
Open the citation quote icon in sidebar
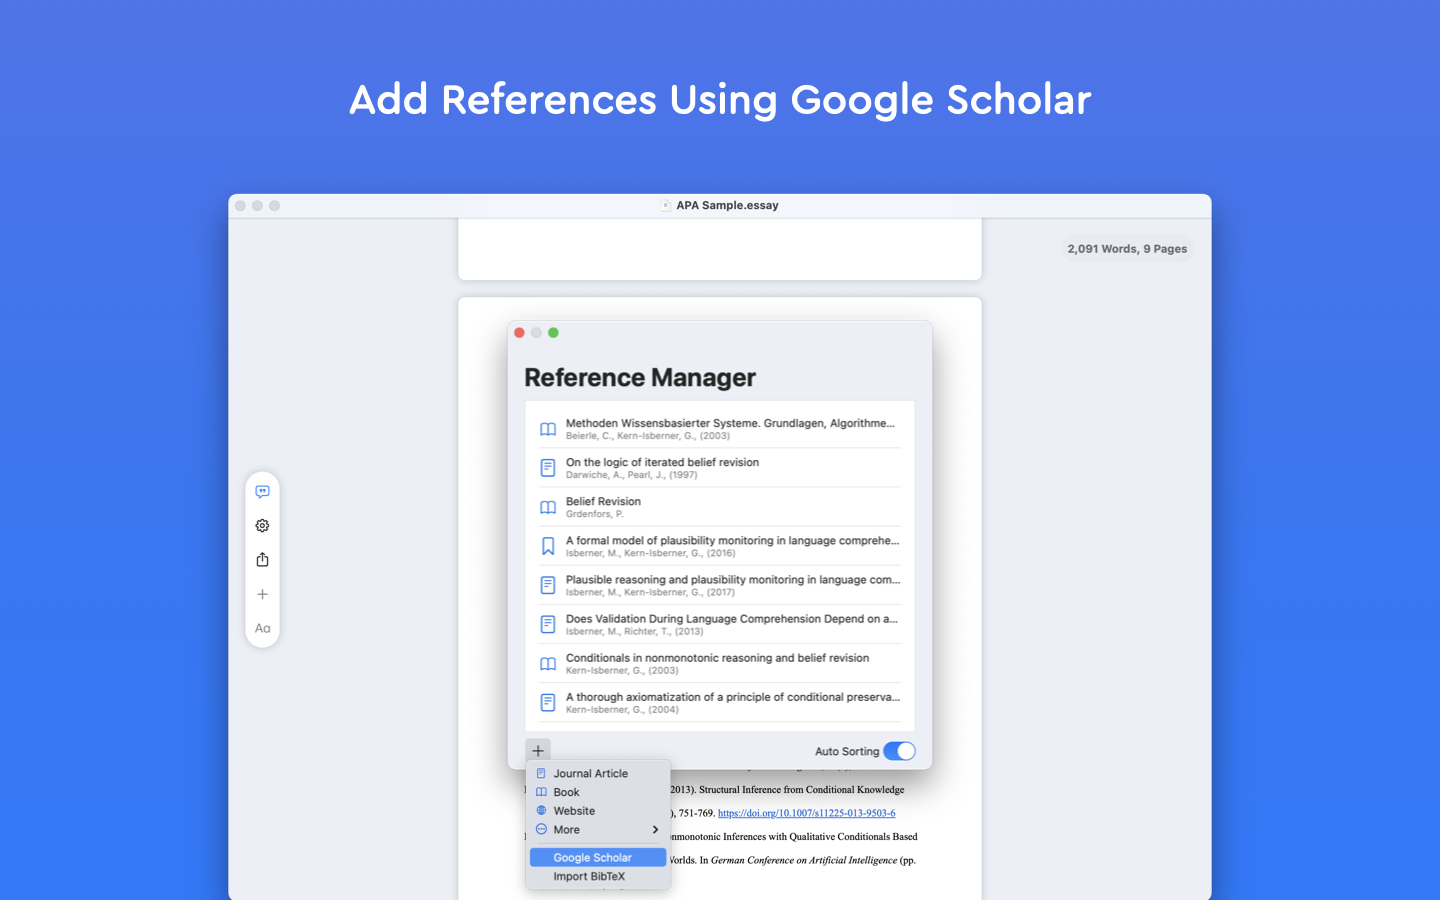click(262, 491)
